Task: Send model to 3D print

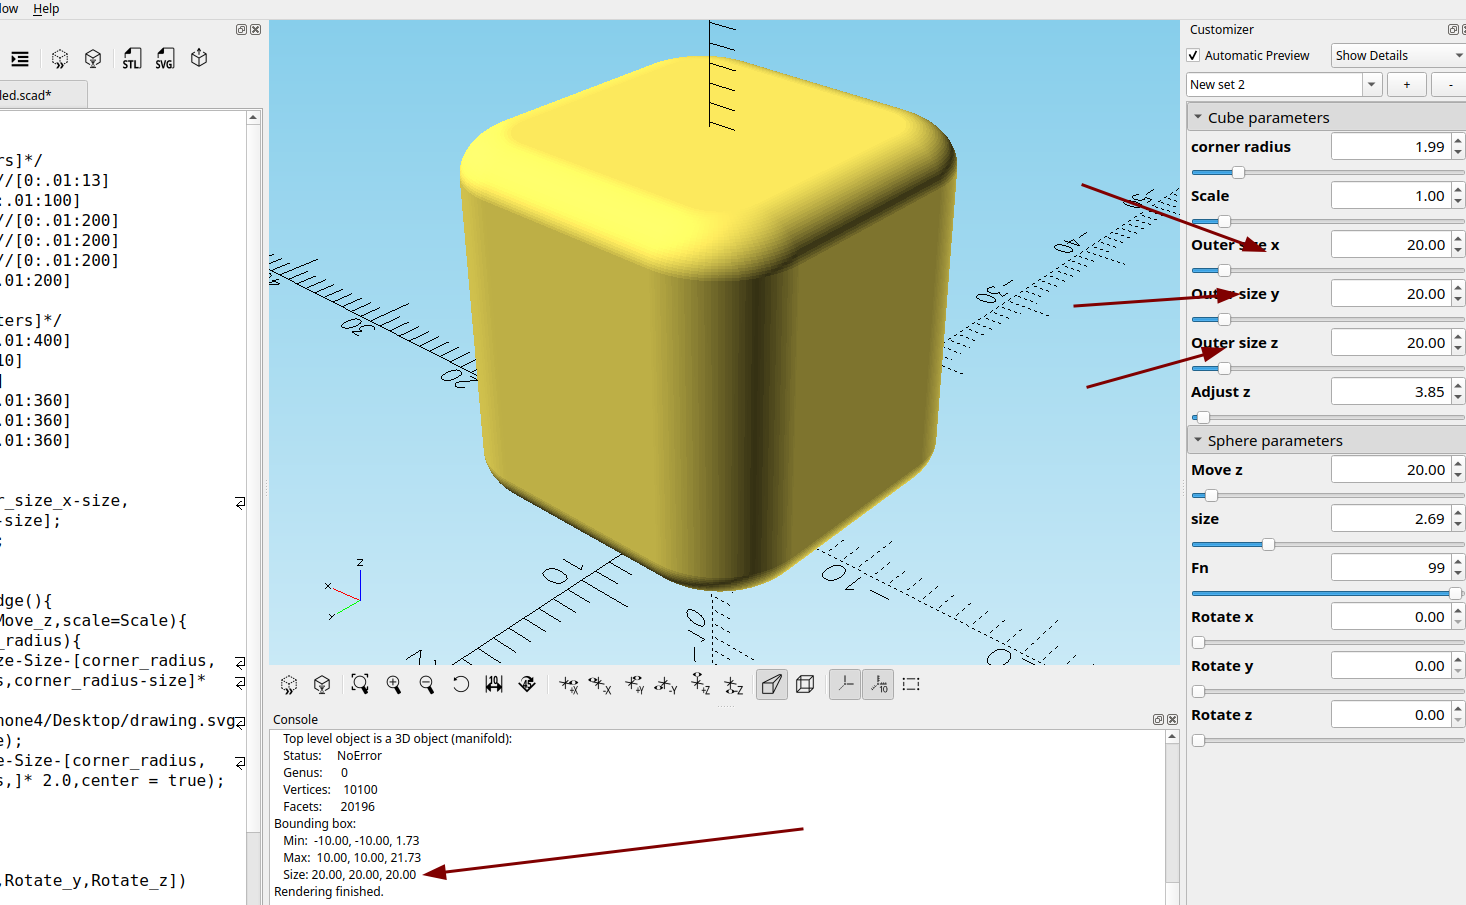Action: tap(199, 58)
